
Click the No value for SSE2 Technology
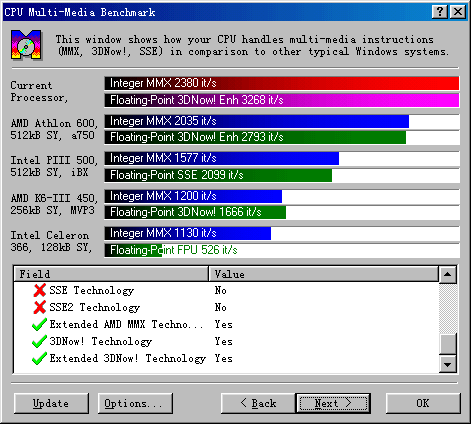[221, 307]
